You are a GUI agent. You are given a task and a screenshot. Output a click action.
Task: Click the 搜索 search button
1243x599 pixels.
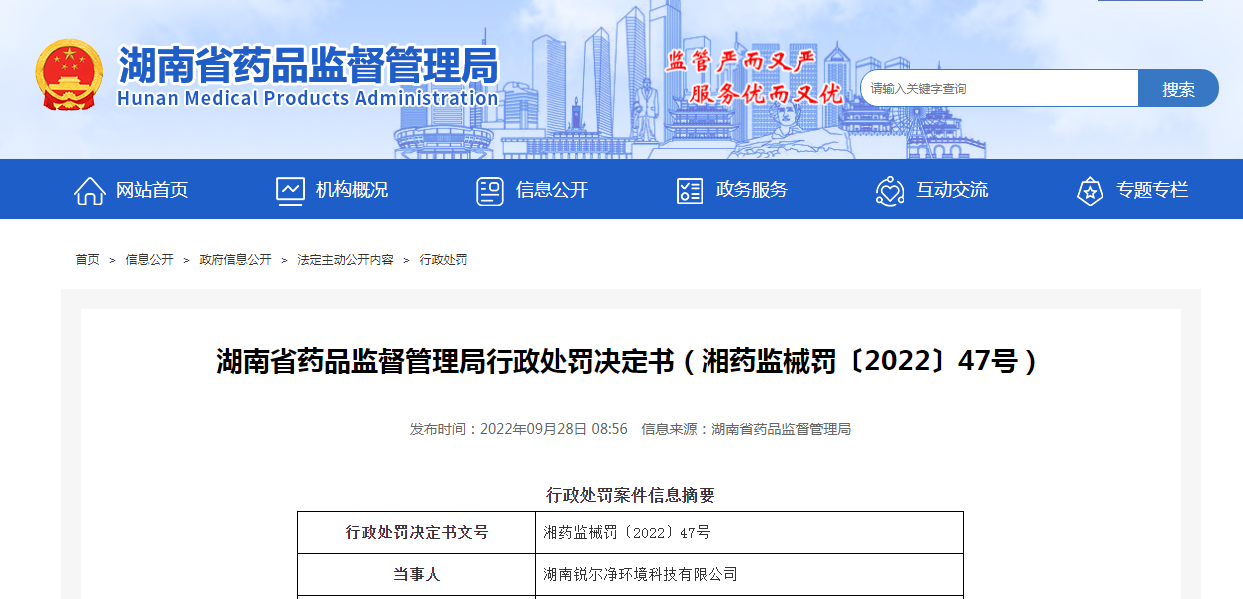click(x=1179, y=88)
